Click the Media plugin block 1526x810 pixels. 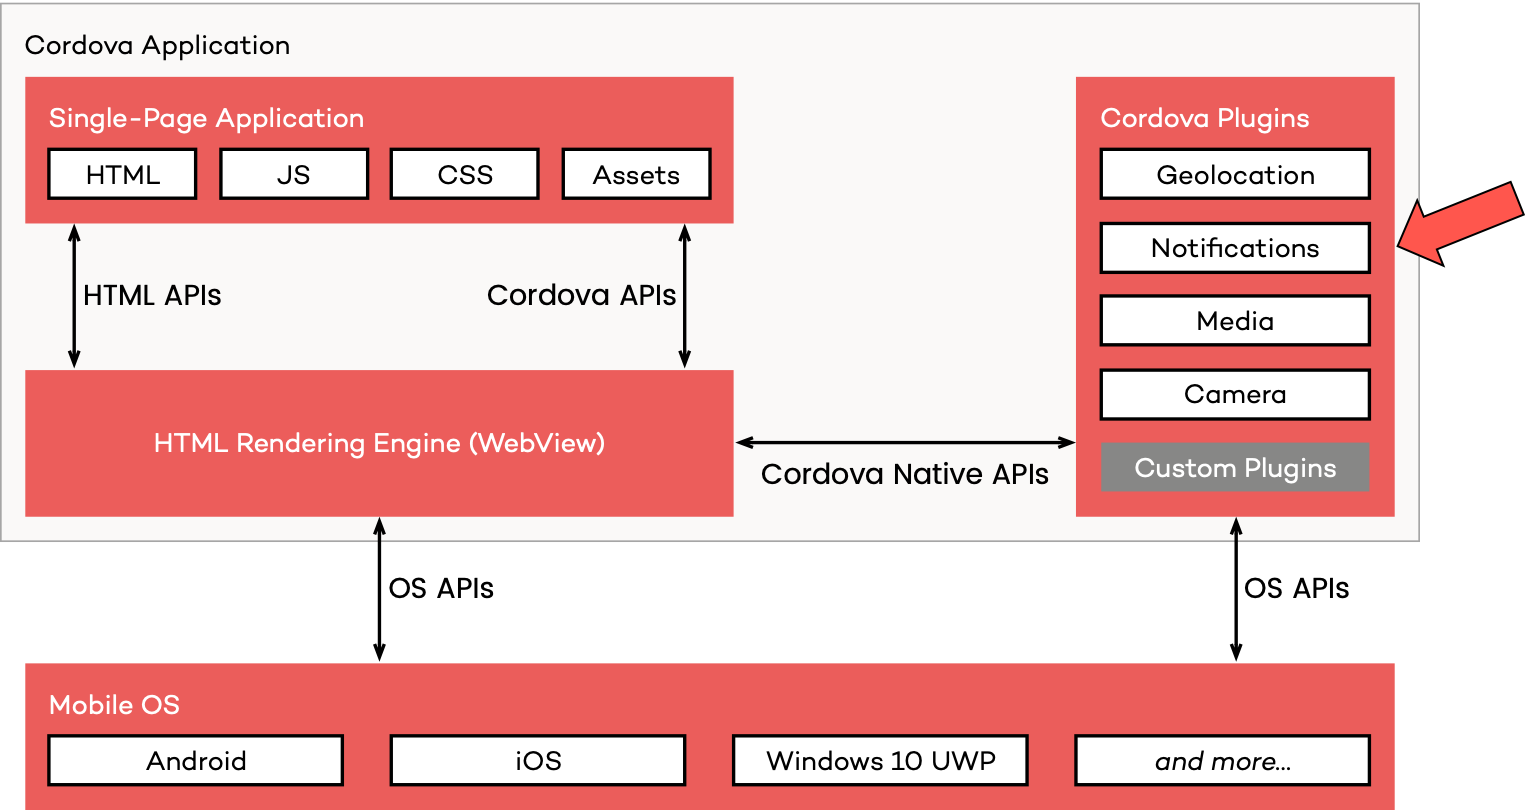coord(1234,320)
